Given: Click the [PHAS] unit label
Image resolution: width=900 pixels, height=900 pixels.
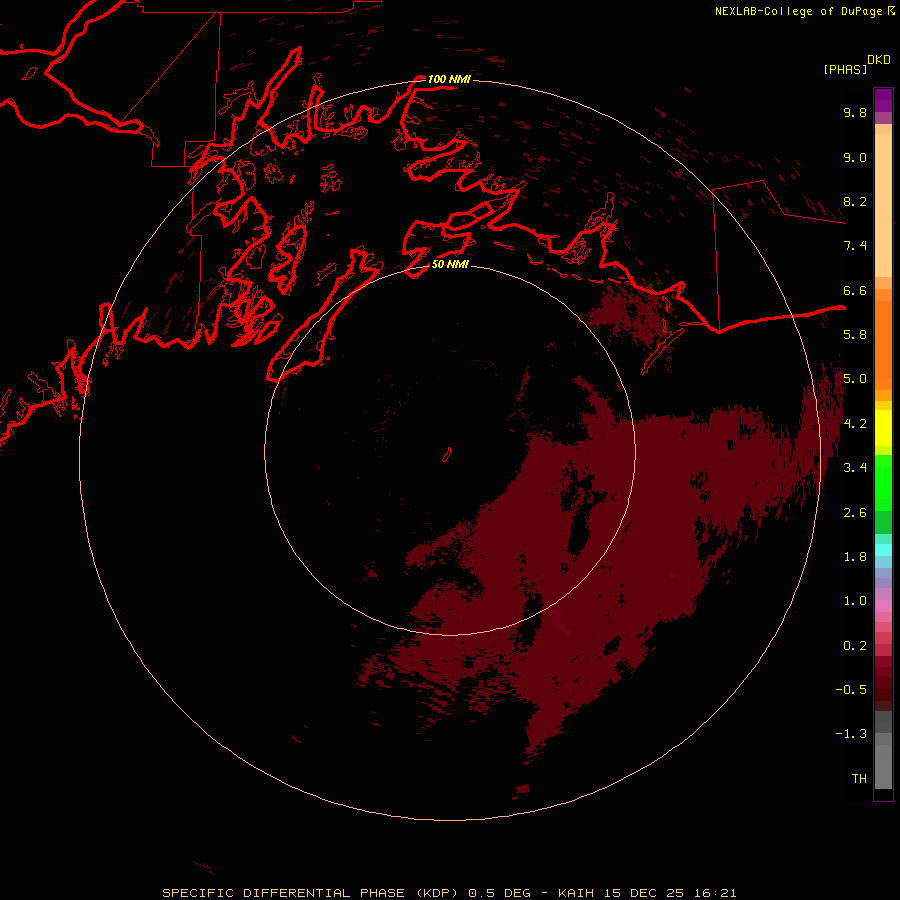Looking at the screenshot, I should point(845,69).
